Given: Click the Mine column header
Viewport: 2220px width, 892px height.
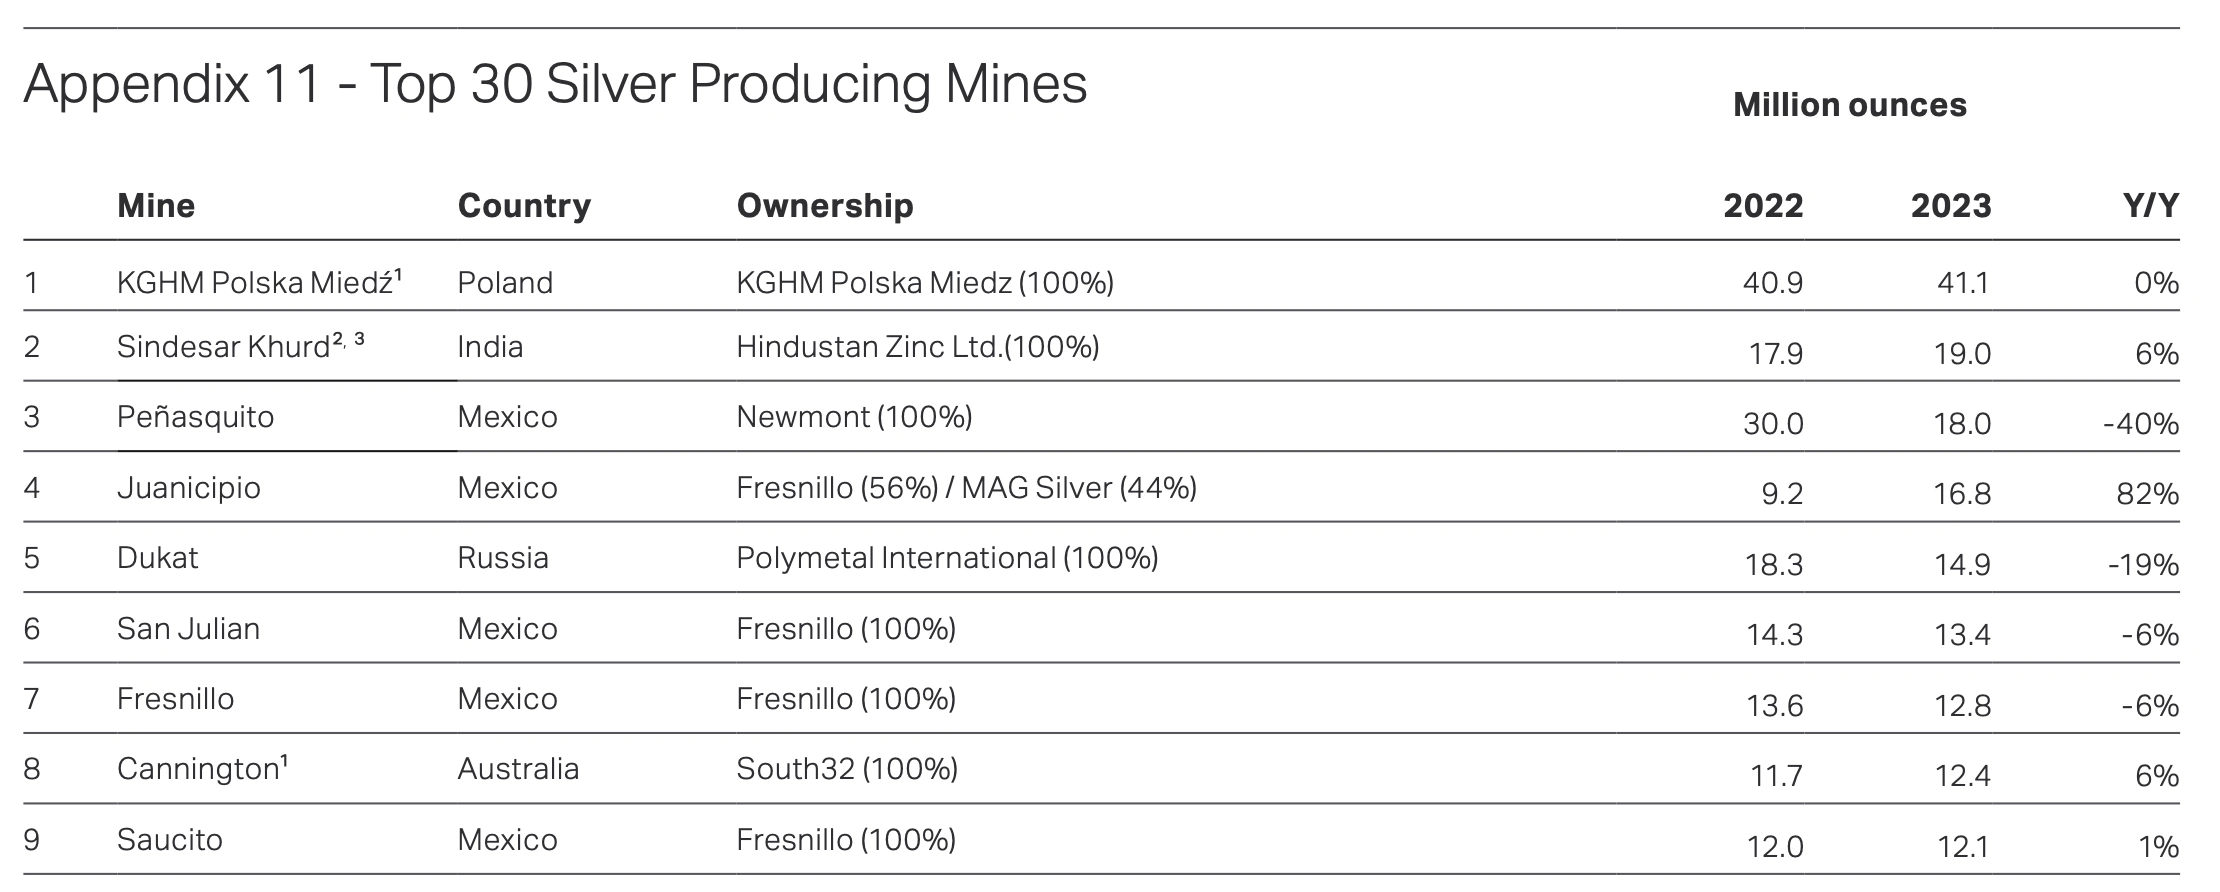Looking at the screenshot, I should coord(156,205).
